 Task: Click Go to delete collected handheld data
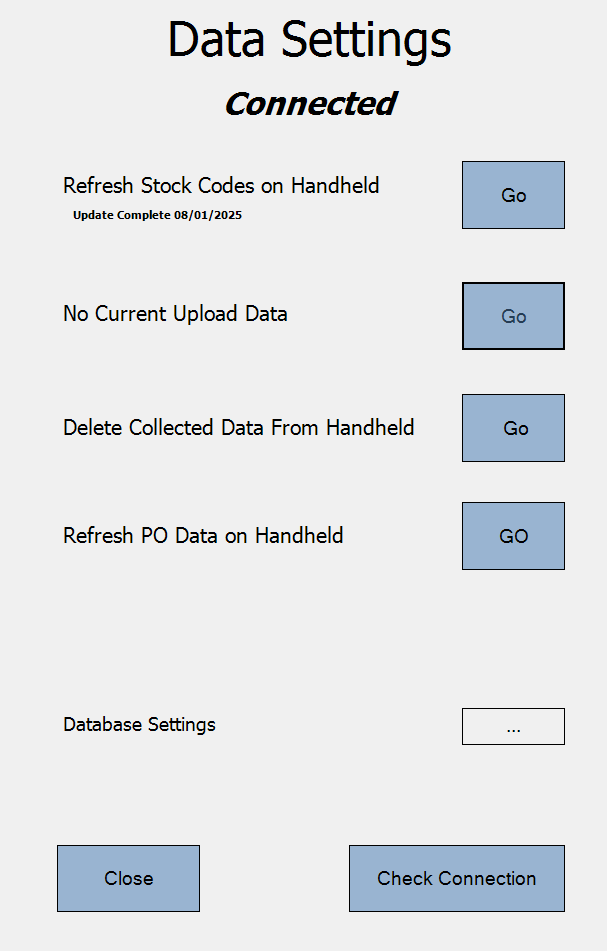click(513, 428)
